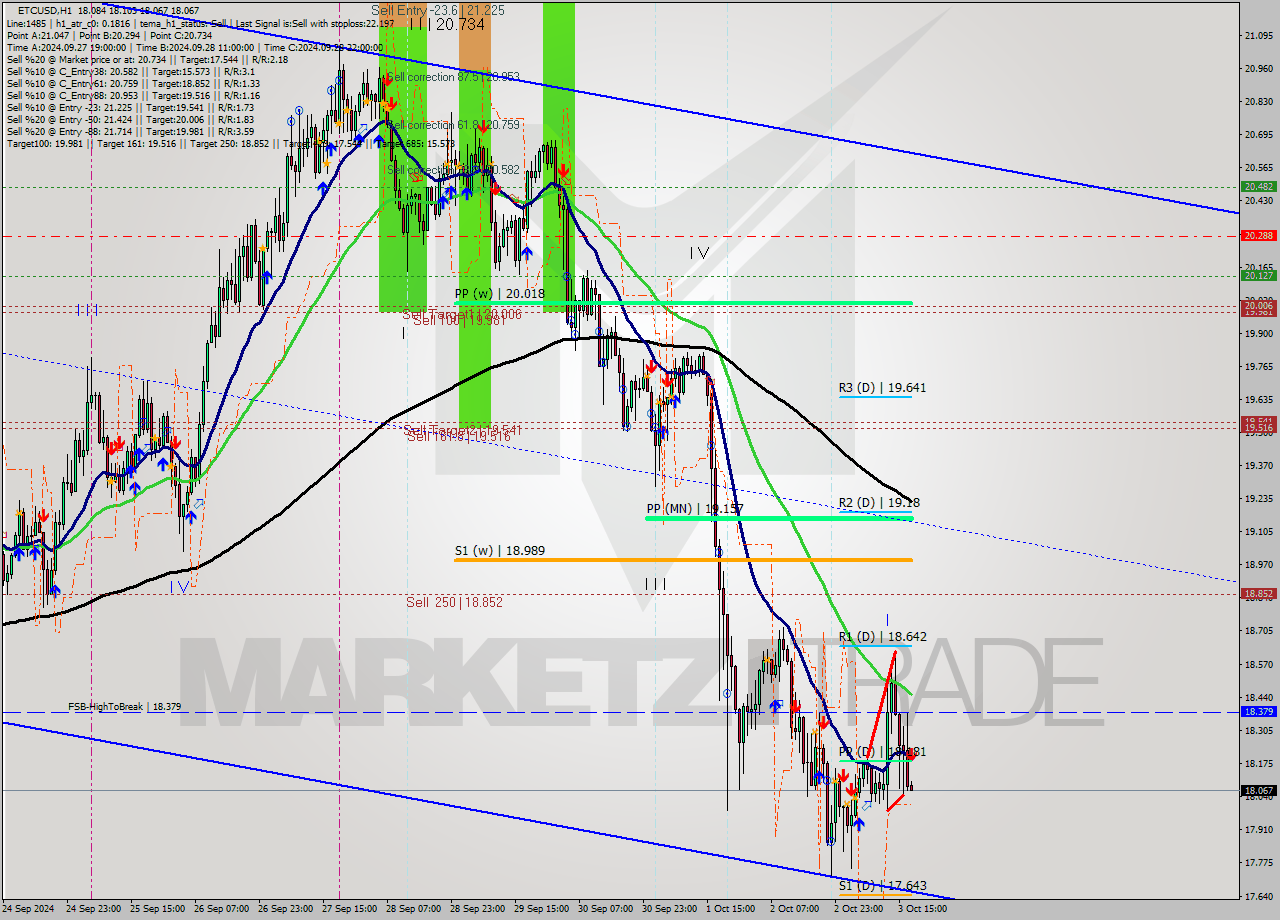Select the Sell correction 61.8 | 20.759 label

click(x=452, y=125)
